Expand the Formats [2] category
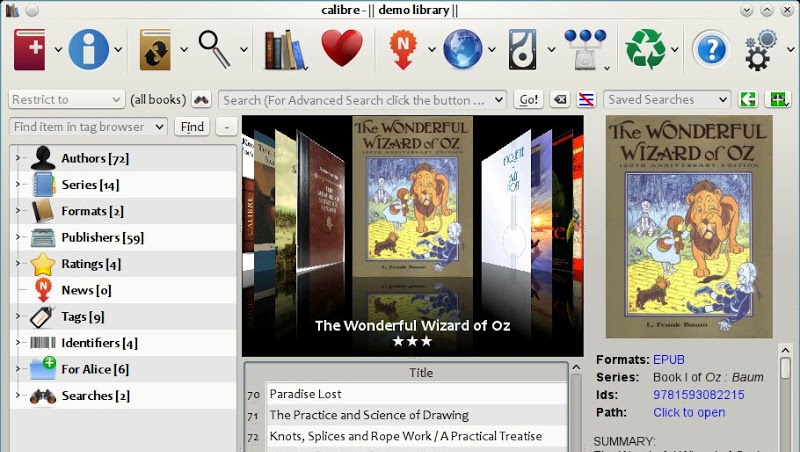 coord(17,211)
